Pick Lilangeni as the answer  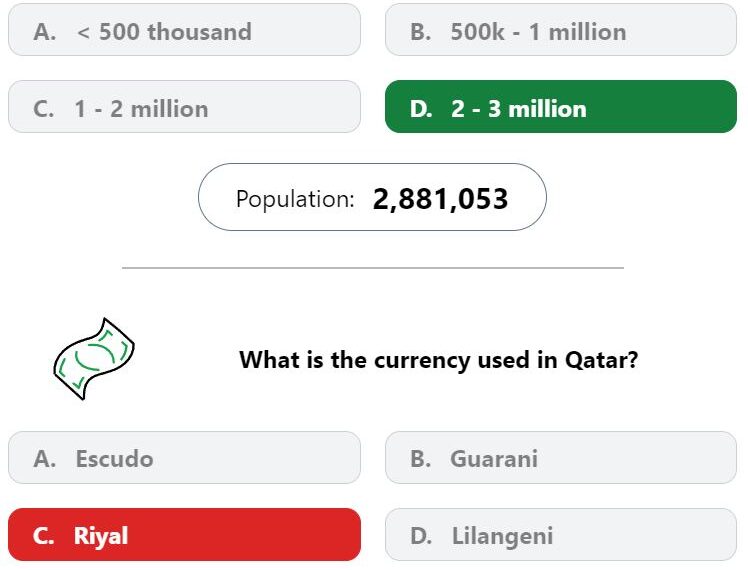(x=561, y=534)
